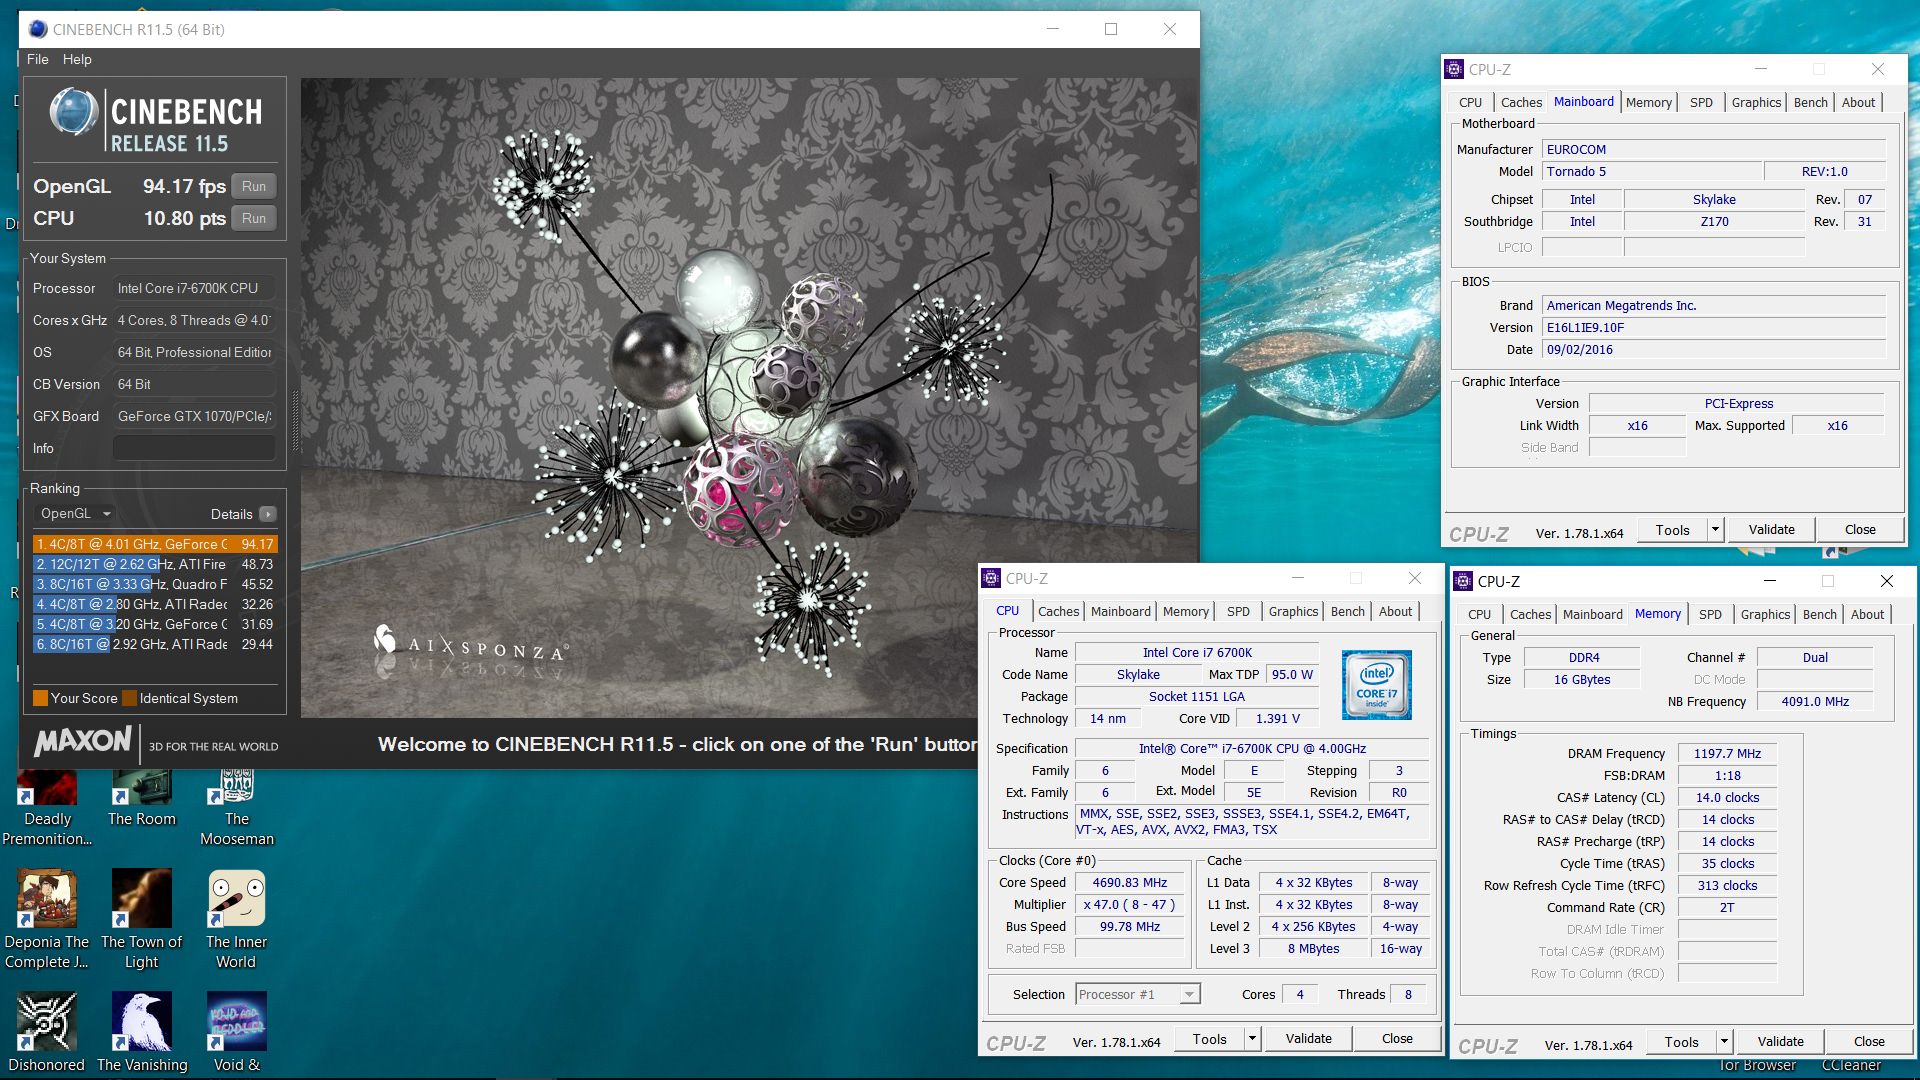Click the Core VID value 1.391 V

1277,718
